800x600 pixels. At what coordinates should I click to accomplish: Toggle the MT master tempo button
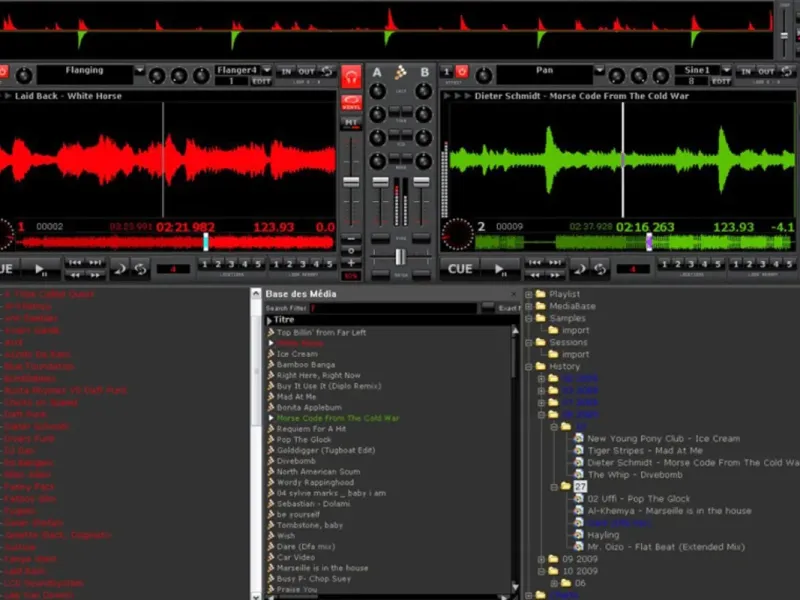pos(351,123)
